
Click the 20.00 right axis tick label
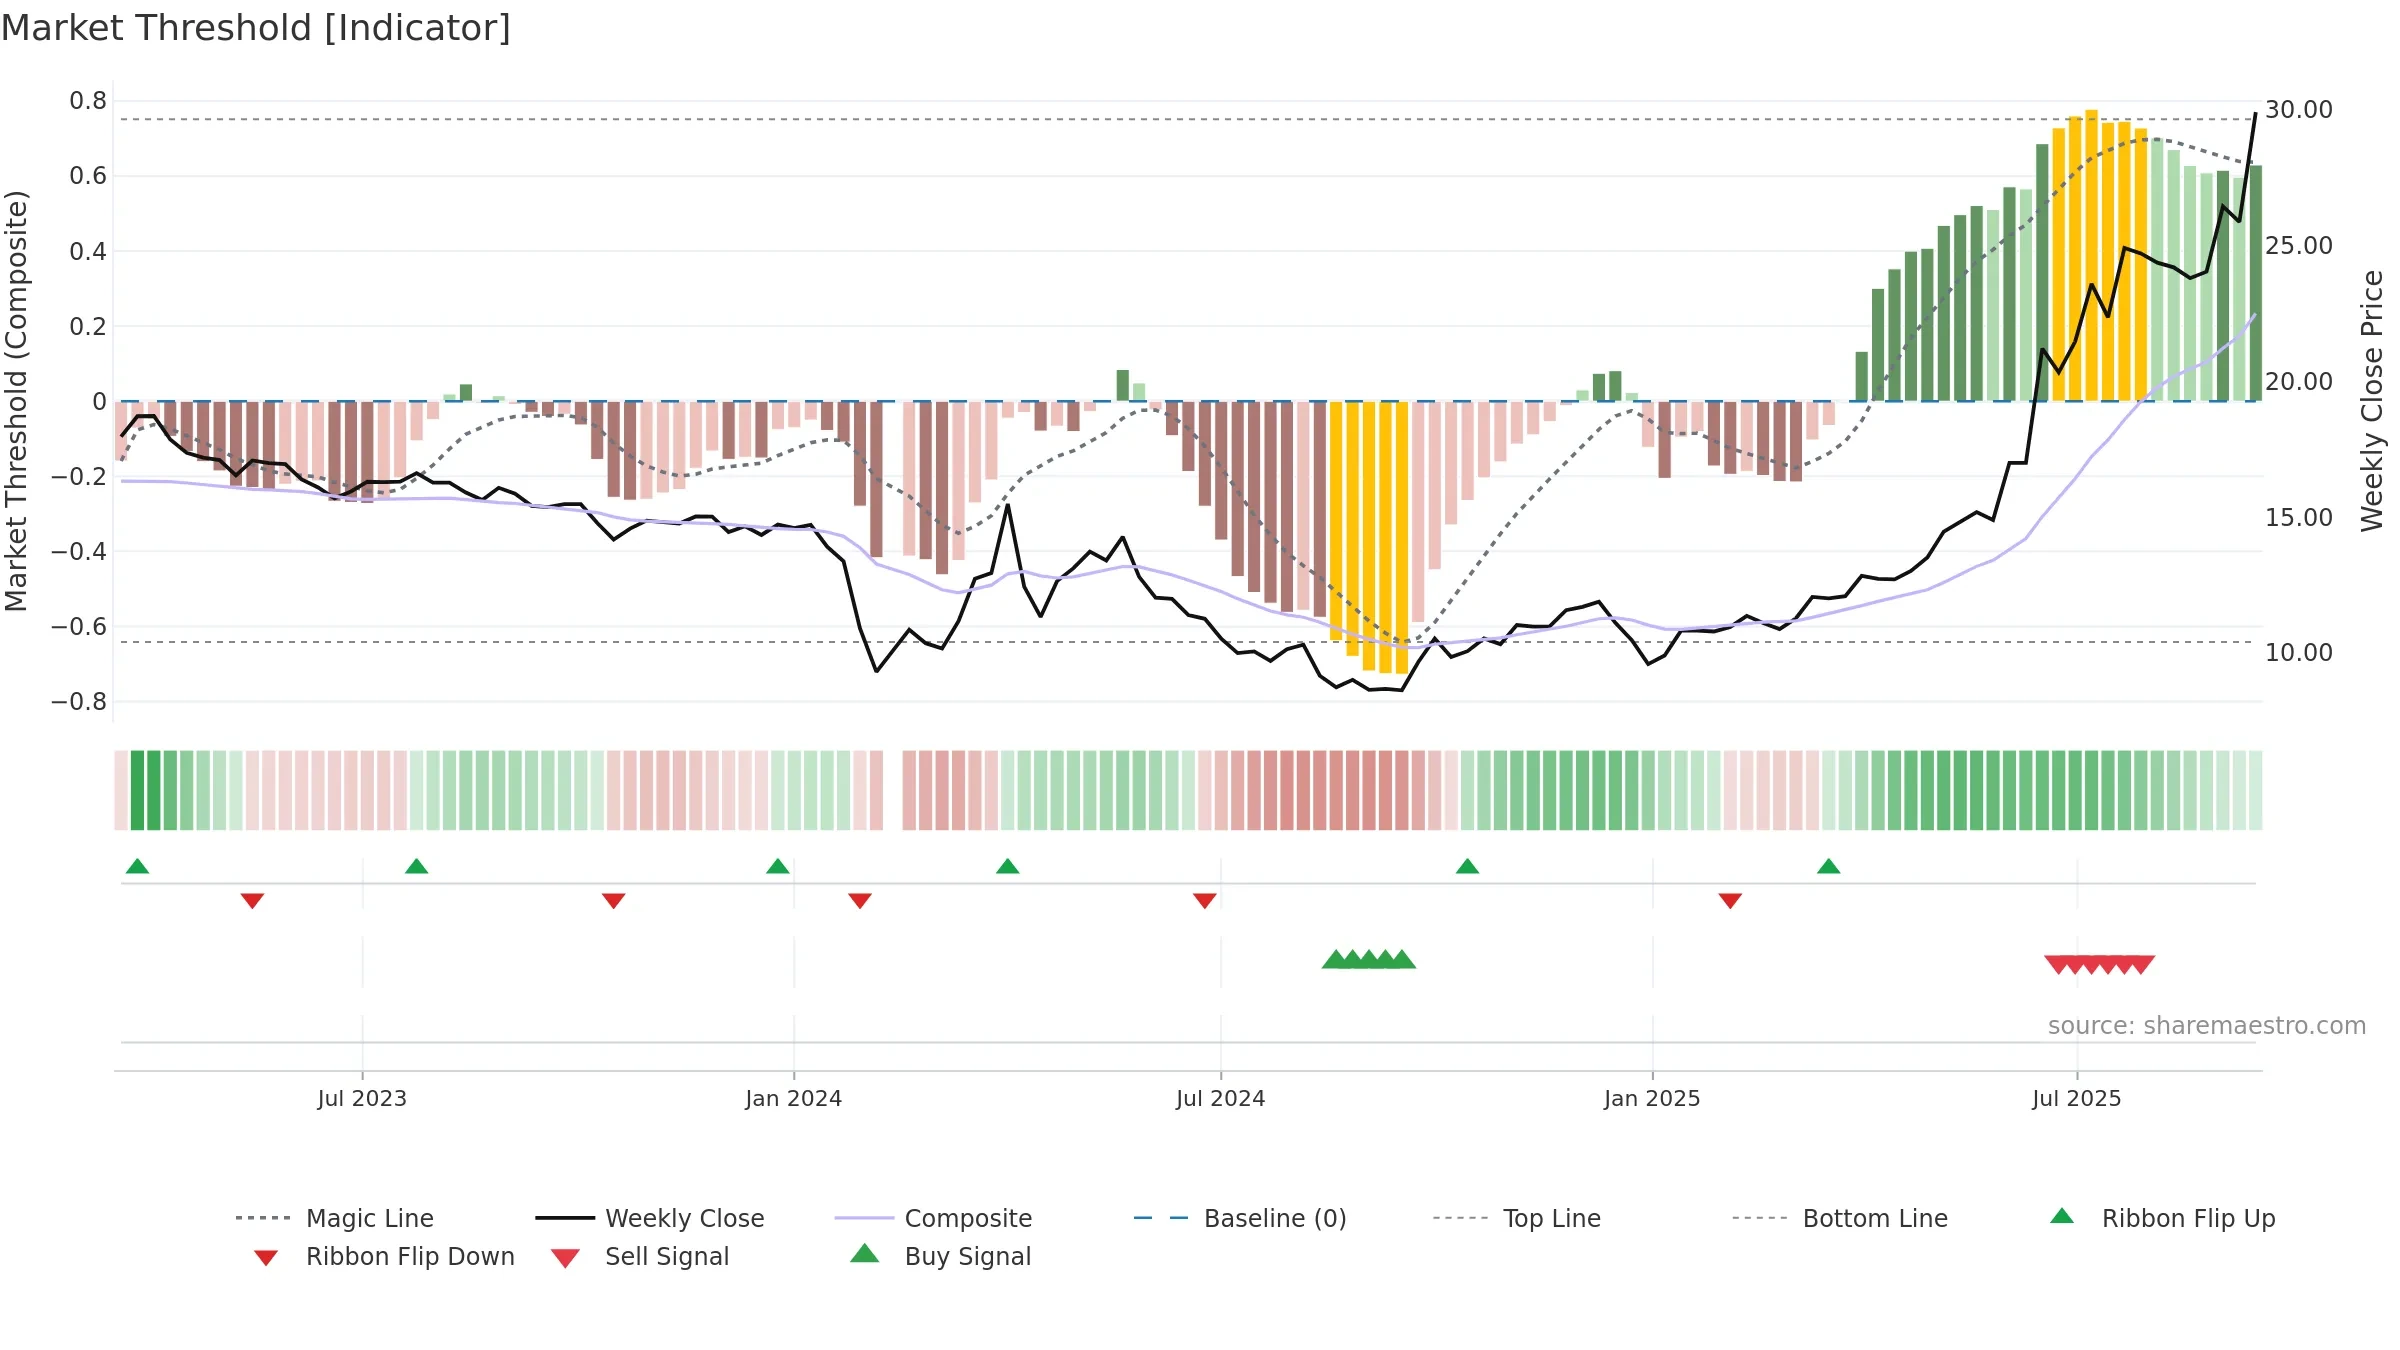pyautogui.click(x=2299, y=382)
